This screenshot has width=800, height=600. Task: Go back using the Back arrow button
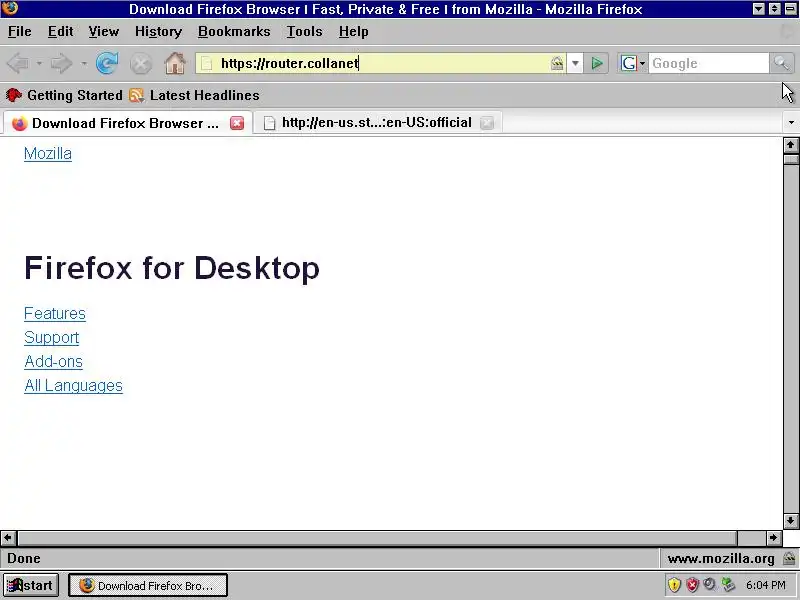[18, 63]
